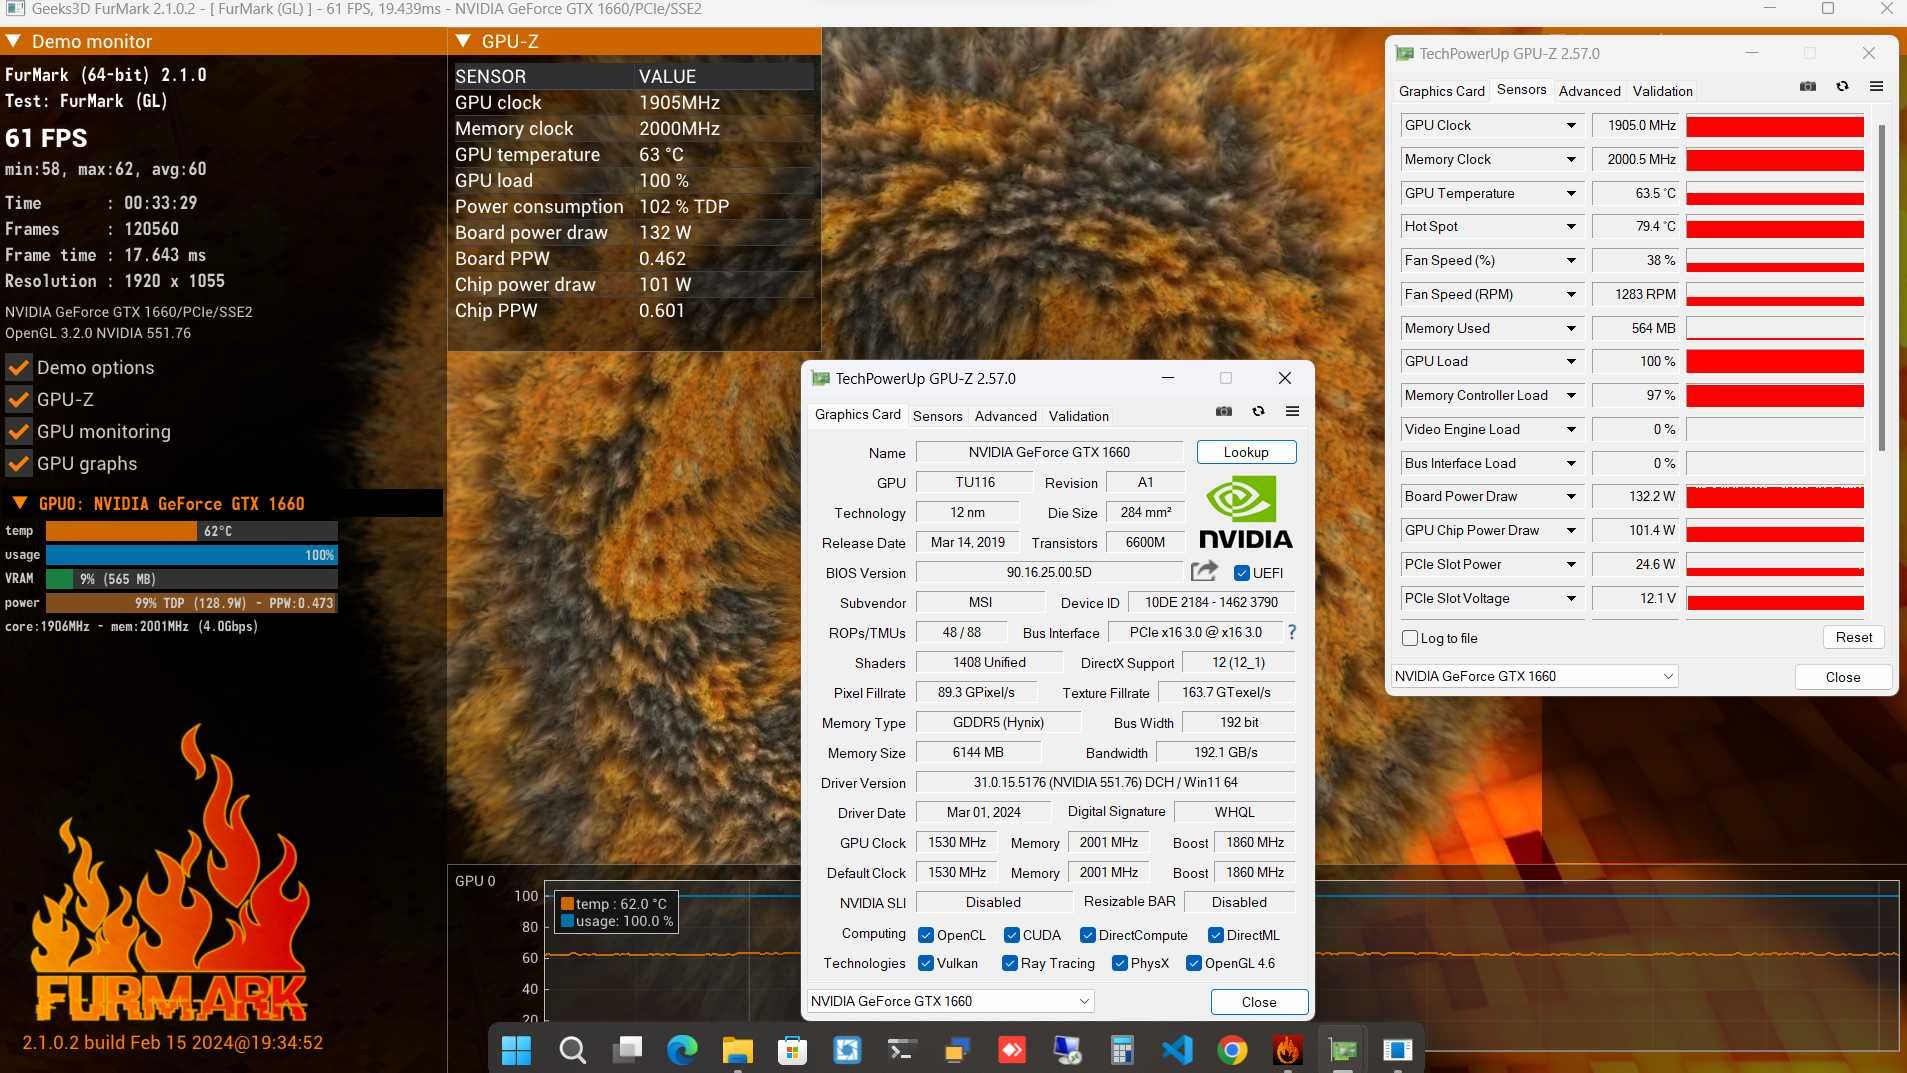
Task: Open the hamburger menu in GPU-Z Graphics Card window
Action: point(1292,411)
